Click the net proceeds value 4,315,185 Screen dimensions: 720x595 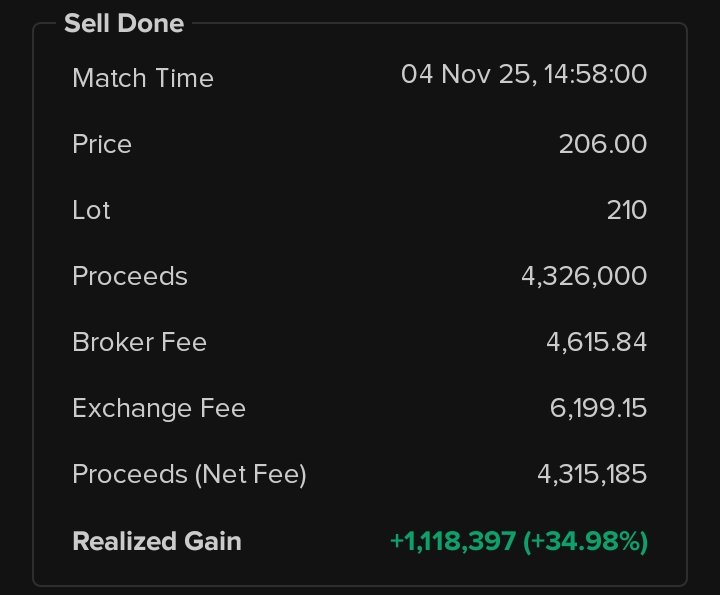click(592, 474)
